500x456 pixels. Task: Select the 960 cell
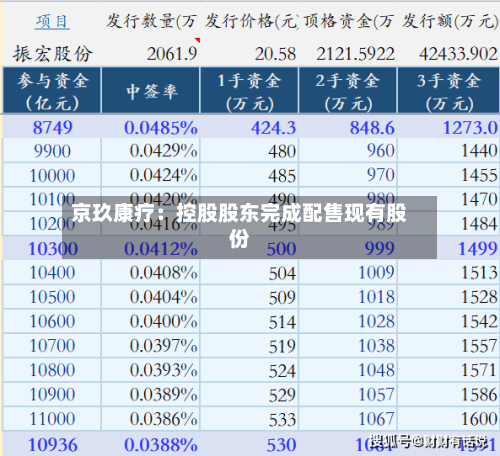point(348,150)
